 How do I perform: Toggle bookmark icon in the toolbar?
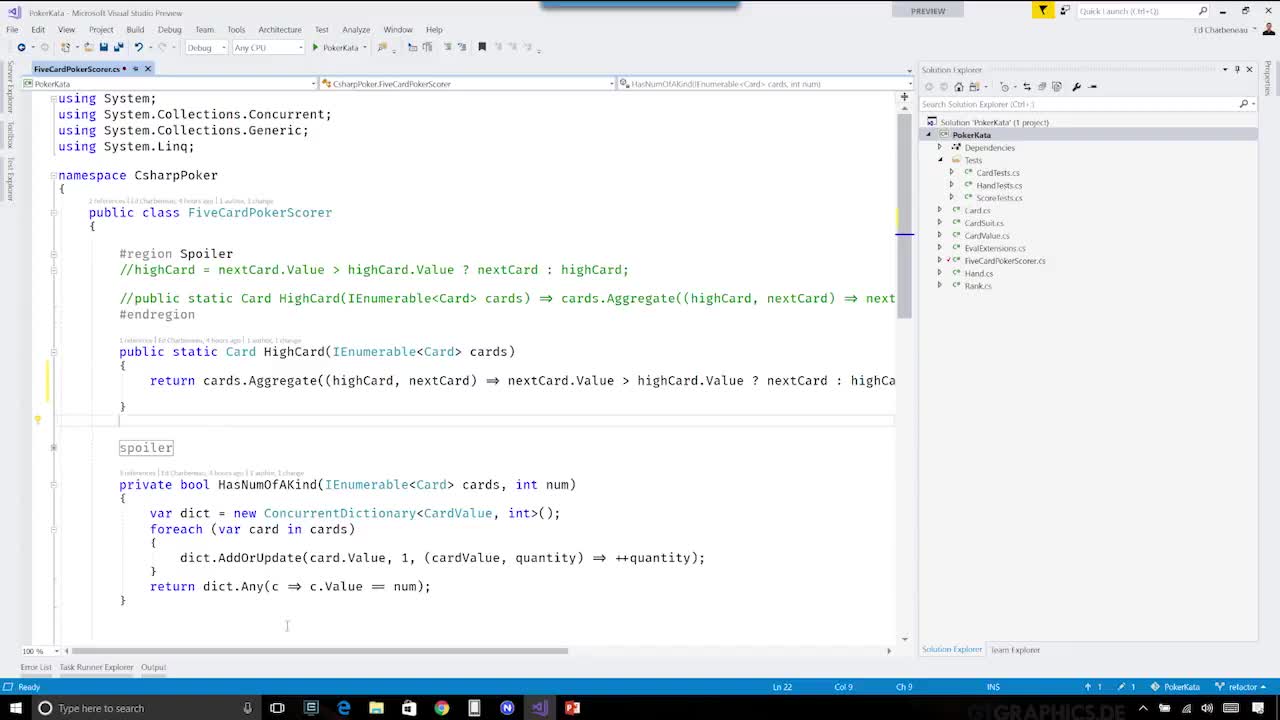[x=481, y=47]
